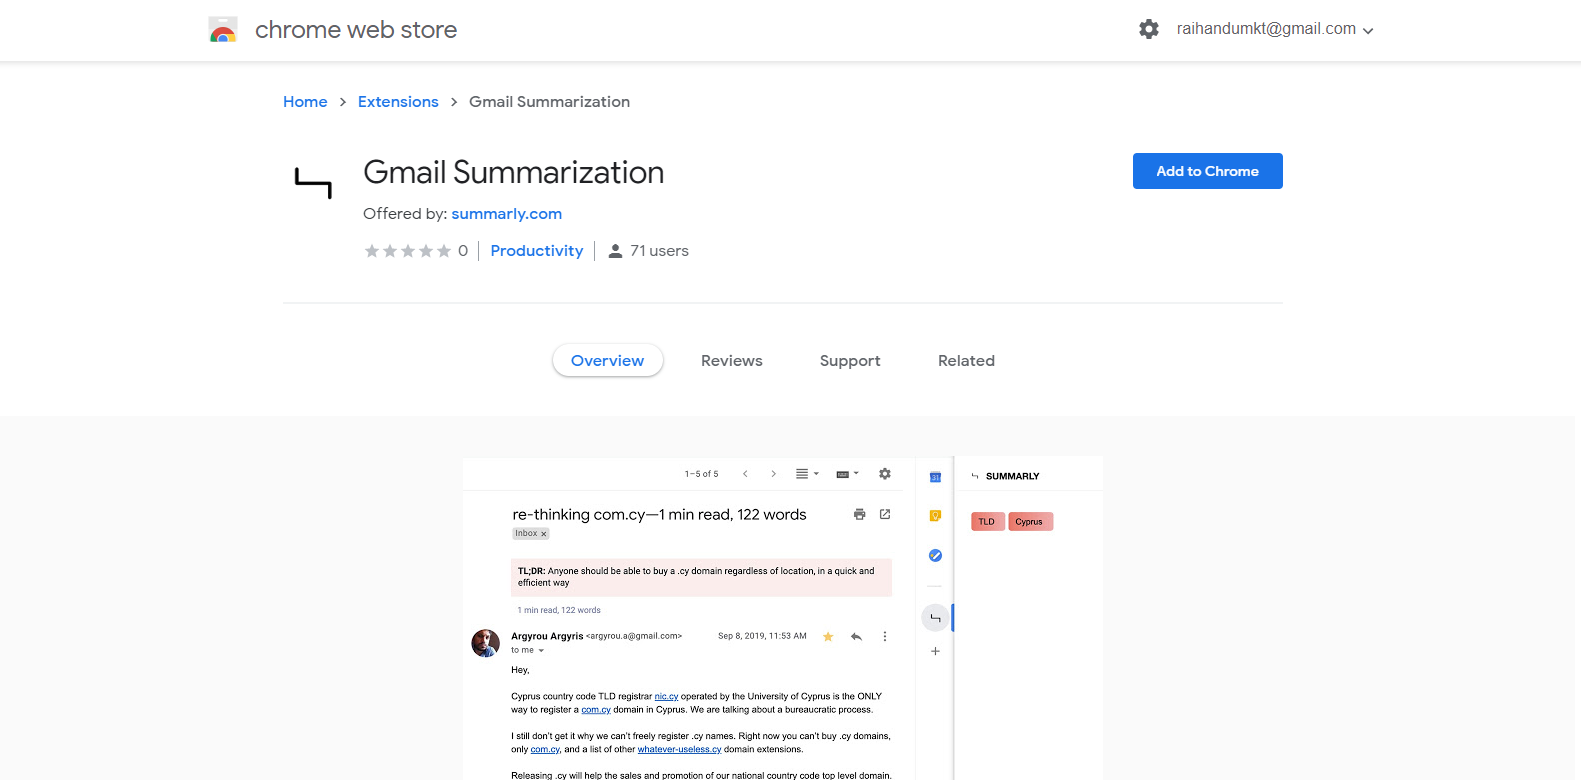Expand the 'to me' recipient details arrow
The height and width of the screenshot is (780, 1581).
pos(541,651)
